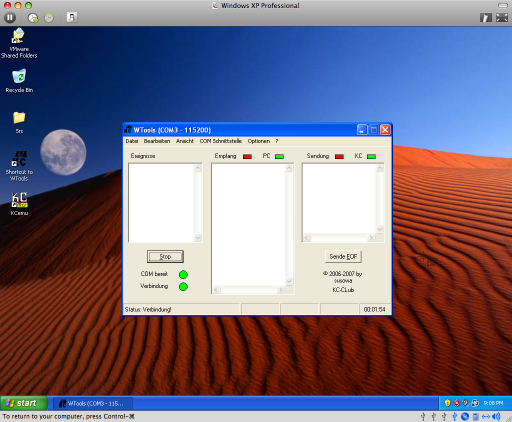The height and width of the screenshot is (422, 512).
Task: Click the green Verbindung light
Action: (x=183, y=286)
